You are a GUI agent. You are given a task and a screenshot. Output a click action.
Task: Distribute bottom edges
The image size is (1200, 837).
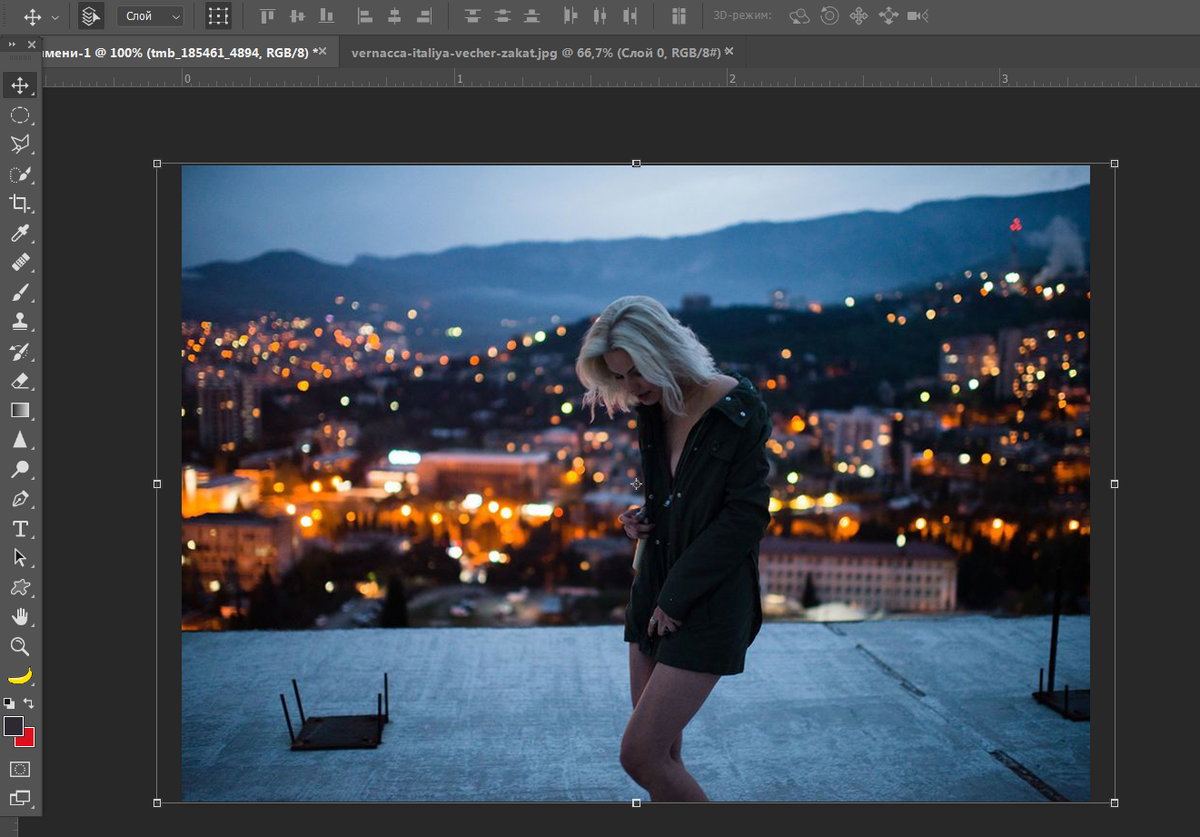(532, 16)
